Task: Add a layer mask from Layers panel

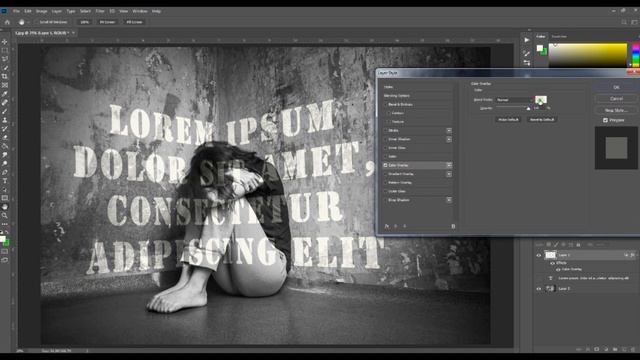Action: (596, 349)
